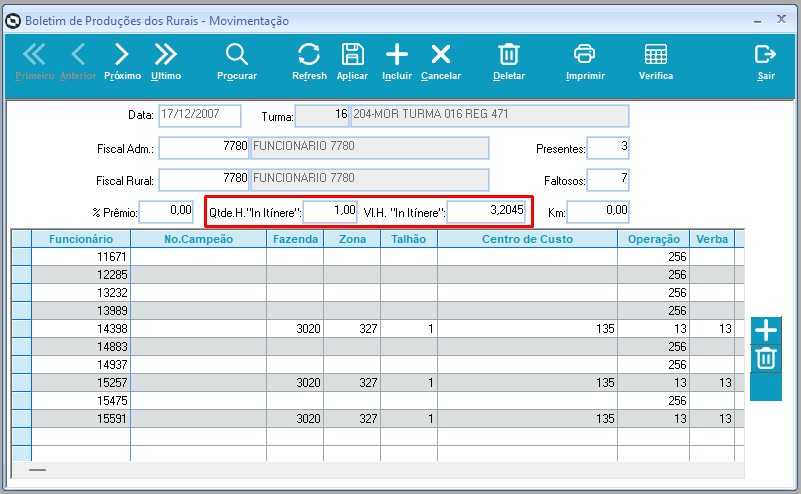This screenshot has width=801, height=494.
Task: Click the Talhão column header
Action: tap(409, 239)
